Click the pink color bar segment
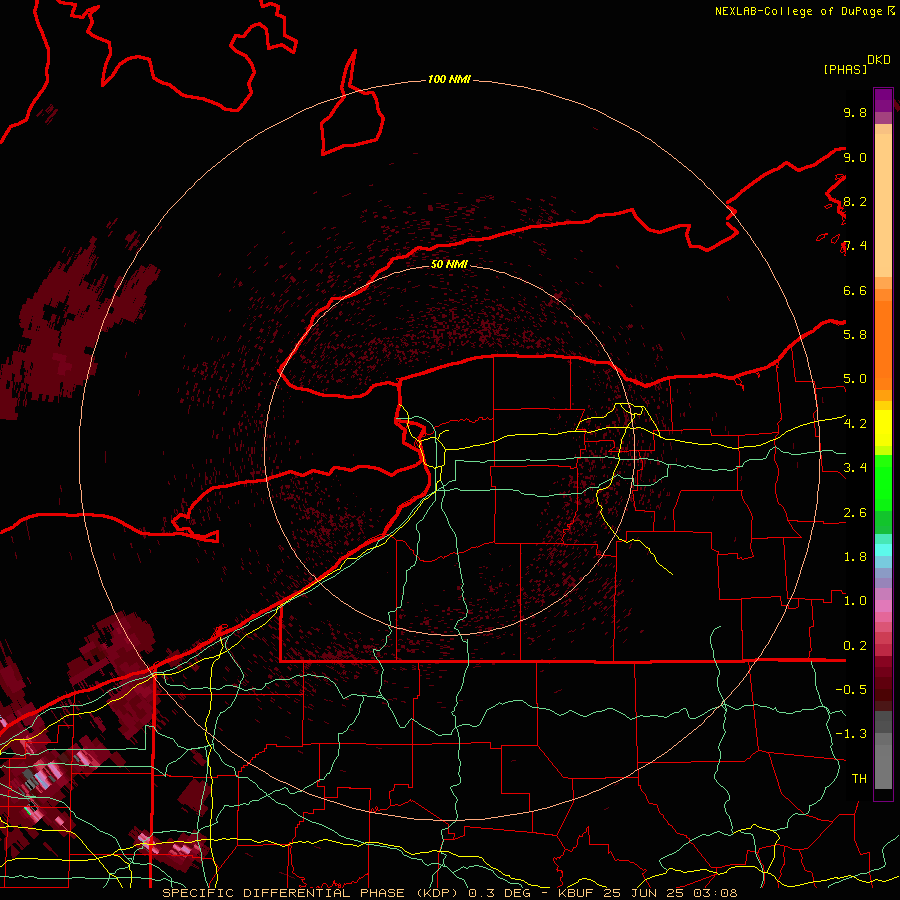900x900 pixels. point(883,606)
